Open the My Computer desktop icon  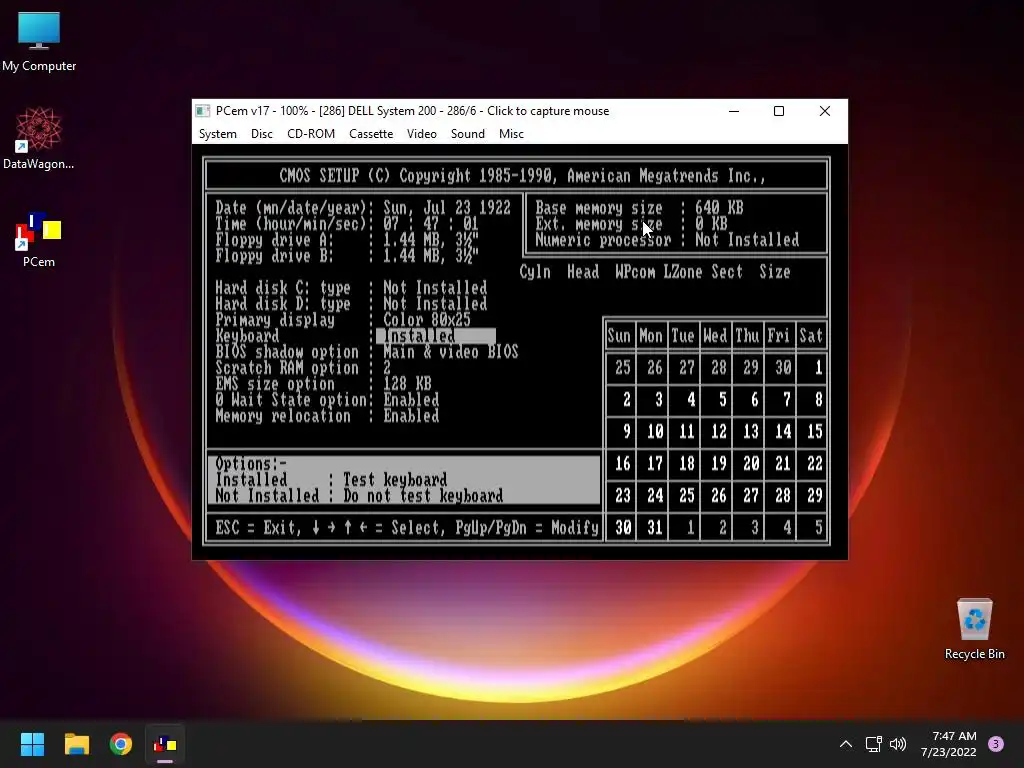click(39, 41)
